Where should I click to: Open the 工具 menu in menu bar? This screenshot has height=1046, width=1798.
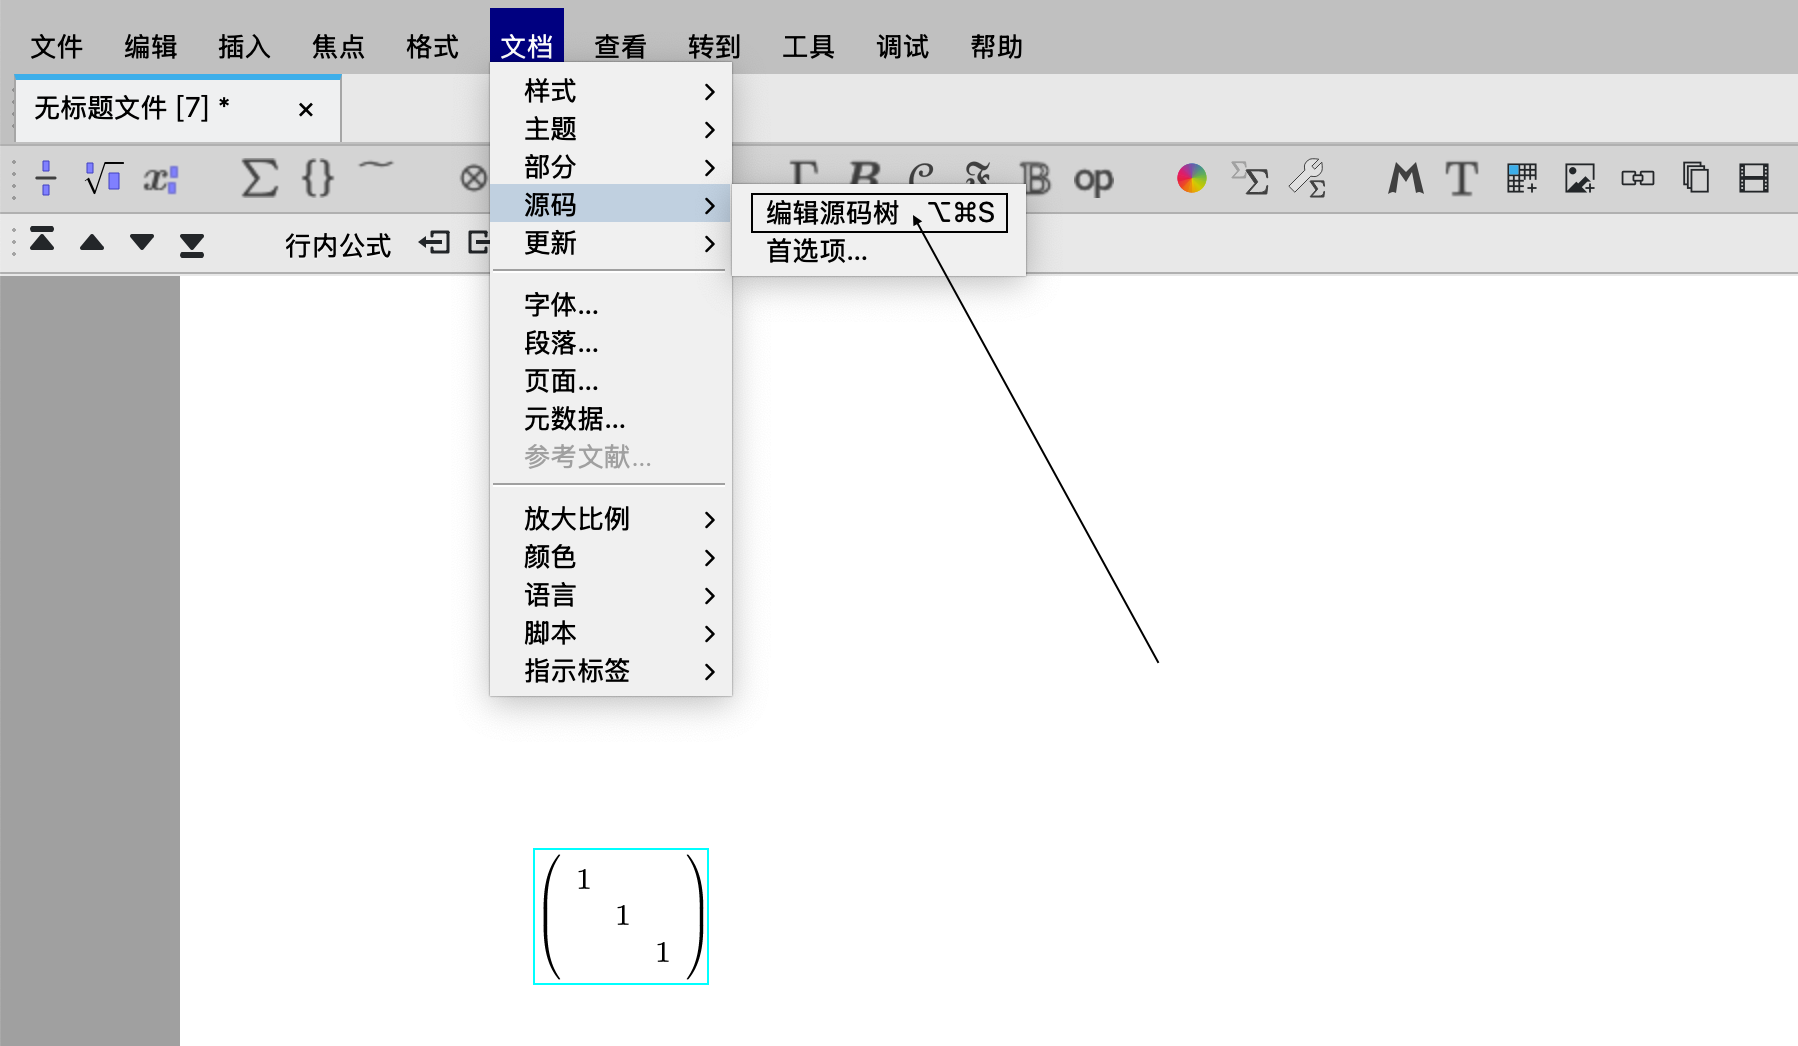[x=808, y=47]
